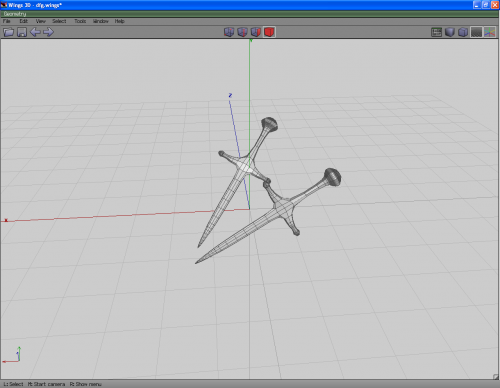Select face selection mode cube icon
500x388 pixels.
256,32
